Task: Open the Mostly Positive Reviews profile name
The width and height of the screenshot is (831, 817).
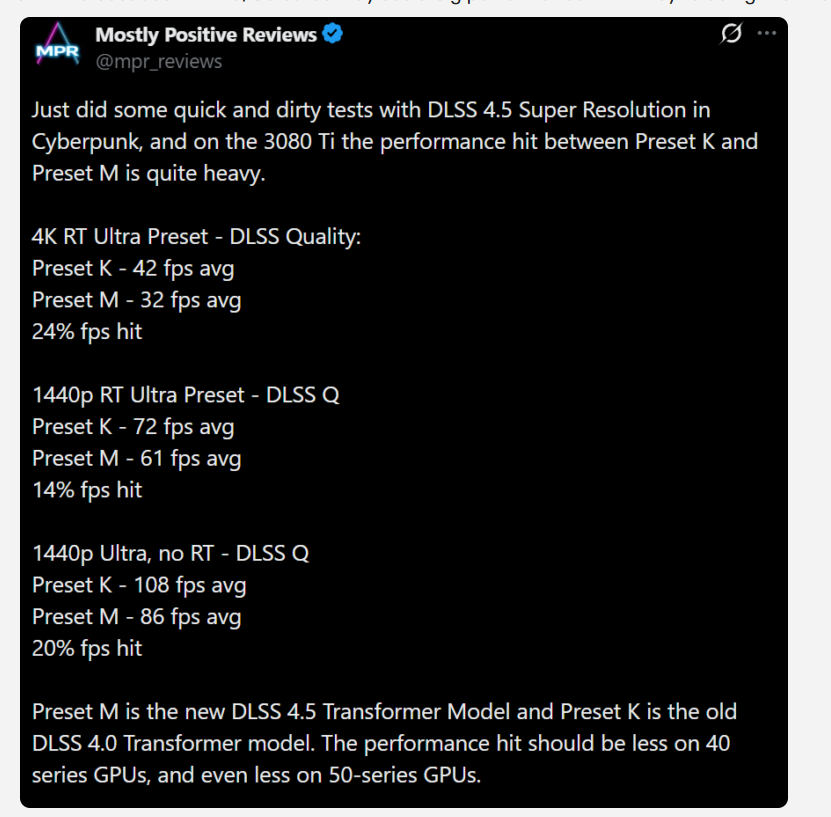Action: 206,35
